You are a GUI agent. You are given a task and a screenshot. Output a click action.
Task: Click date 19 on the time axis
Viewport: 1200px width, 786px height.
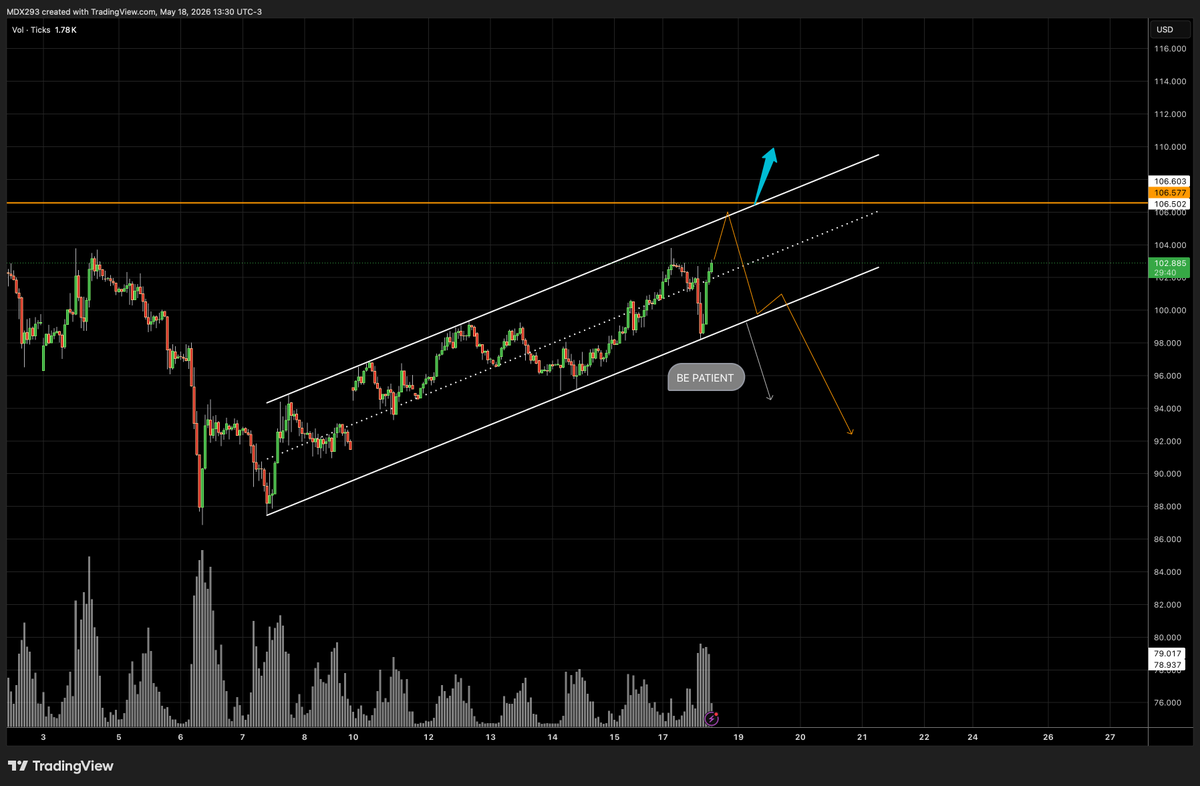click(x=738, y=737)
